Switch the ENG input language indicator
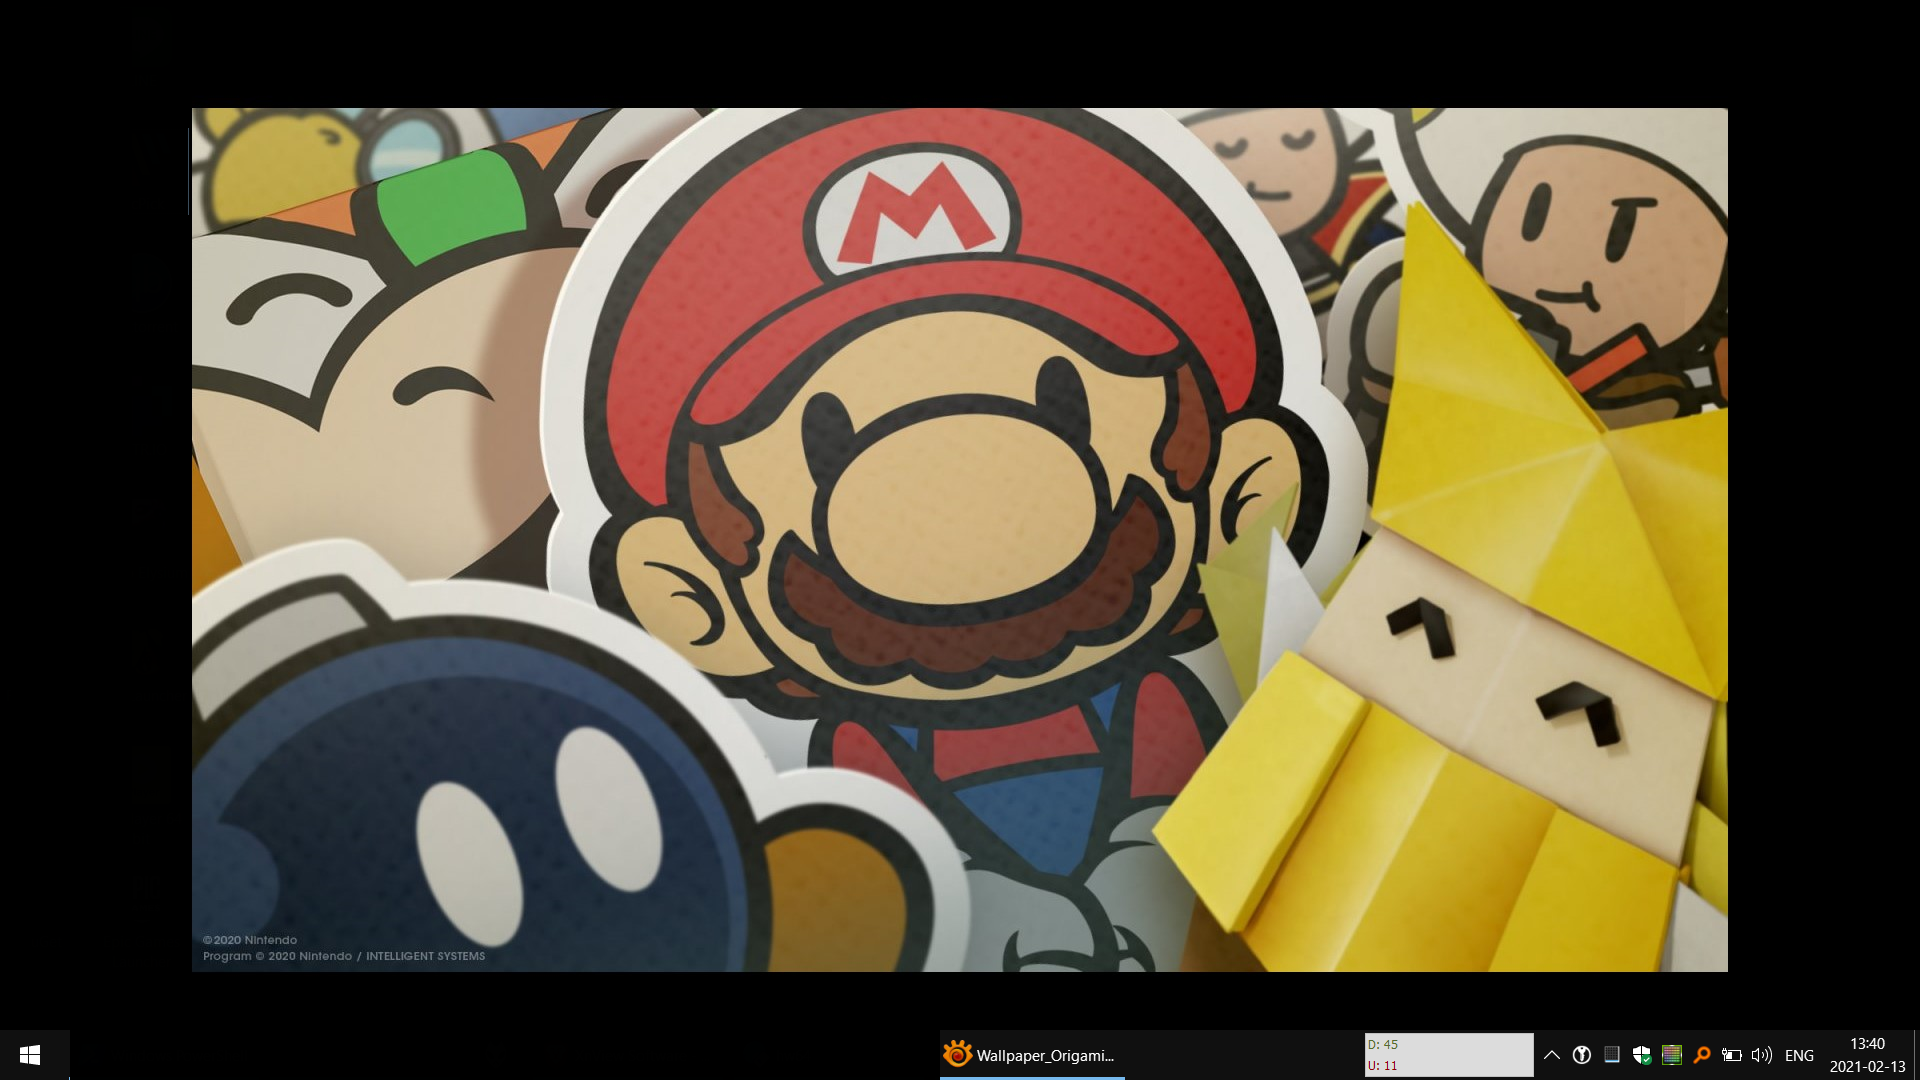Viewport: 1920px width, 1080px height. 1799,1055
